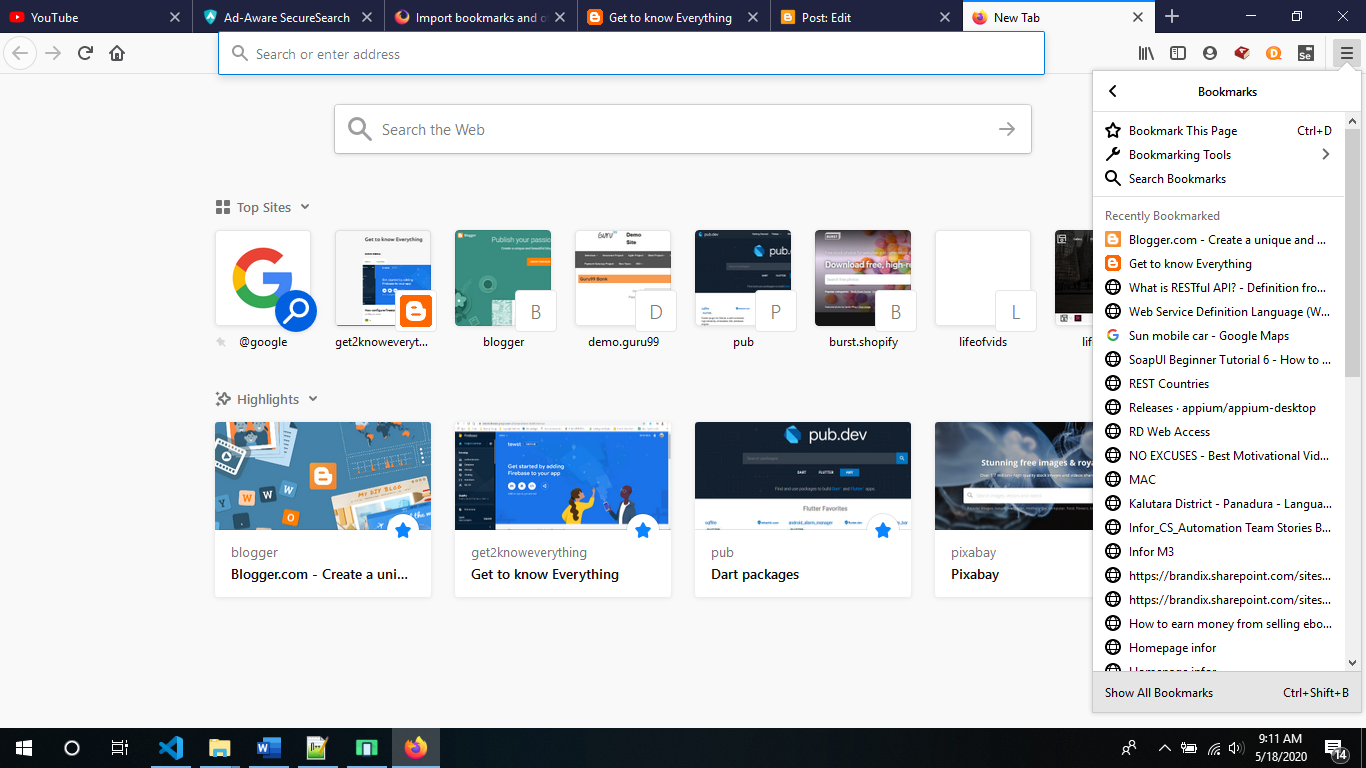Screen dimensions: 1366x768
Task: Toggle the sidebar view icon
Action: point(1178,53)
